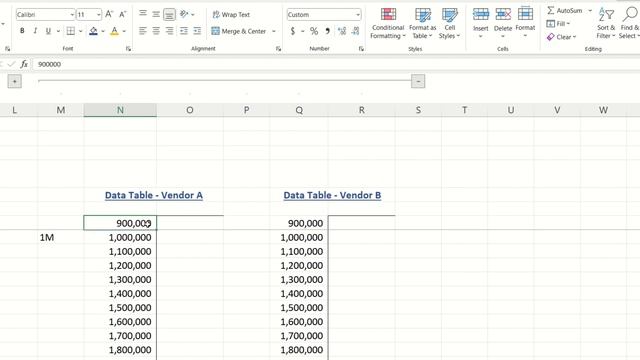The width and height of the screenshot is (640, 360).
Task: Open Format as Table gallery
Action: pyautogui.click(x=422, y=24)
